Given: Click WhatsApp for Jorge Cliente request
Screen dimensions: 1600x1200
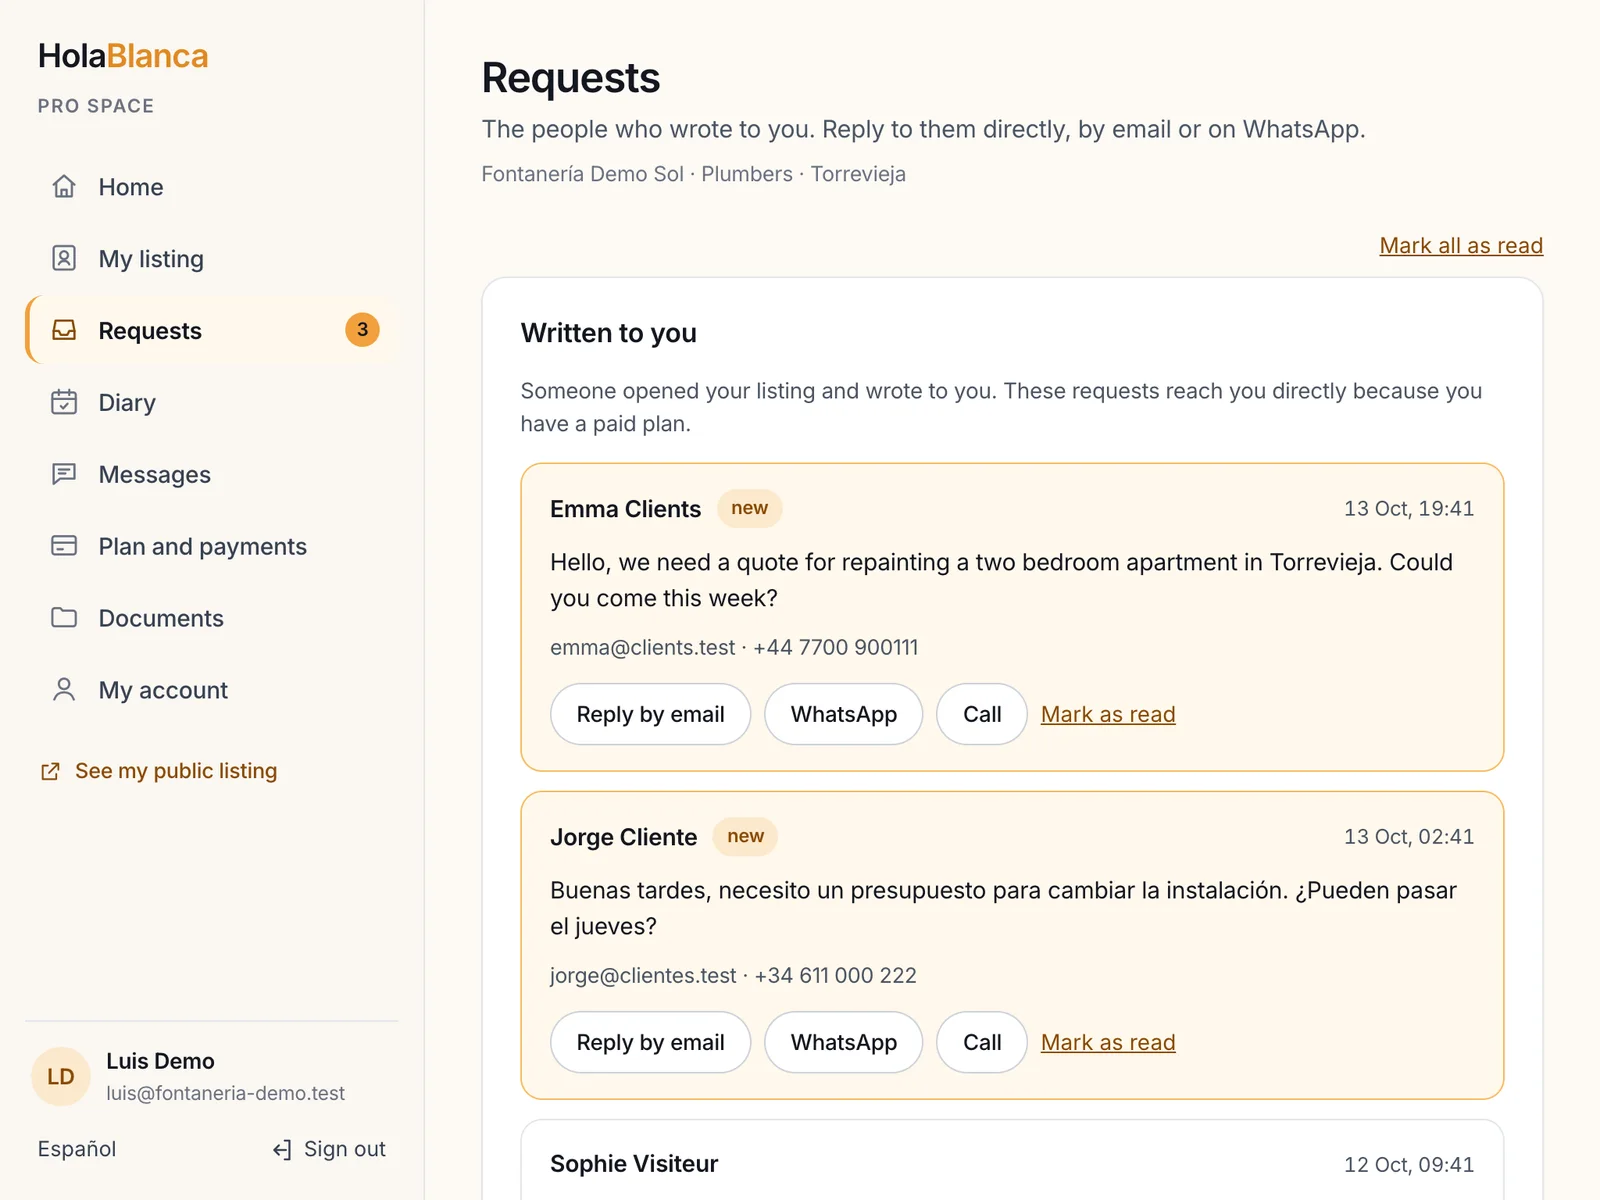Looking at the screenshot, I should pos(844,1043).
